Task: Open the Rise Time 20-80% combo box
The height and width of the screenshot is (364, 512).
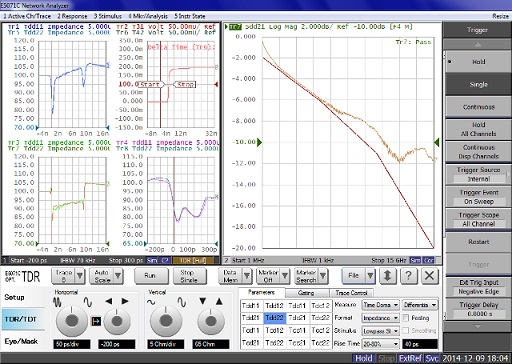Action: point(381,344)
